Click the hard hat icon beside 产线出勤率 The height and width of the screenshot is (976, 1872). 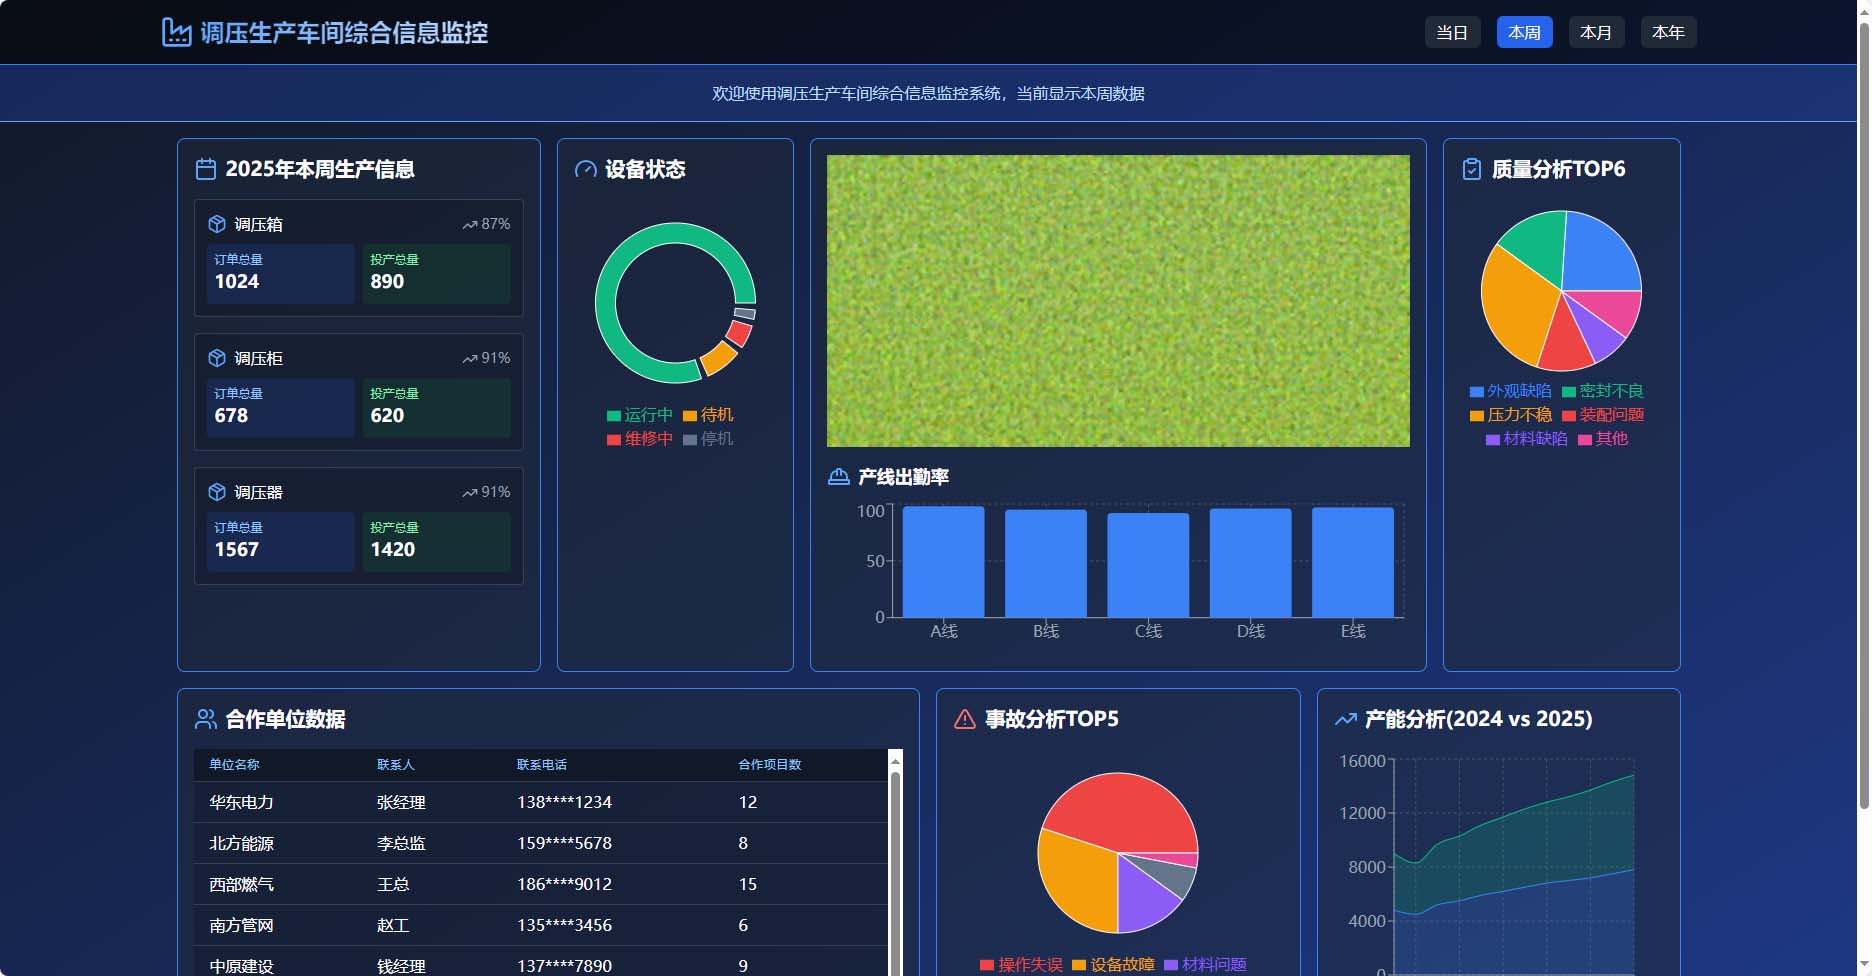[x=838, y=477]
